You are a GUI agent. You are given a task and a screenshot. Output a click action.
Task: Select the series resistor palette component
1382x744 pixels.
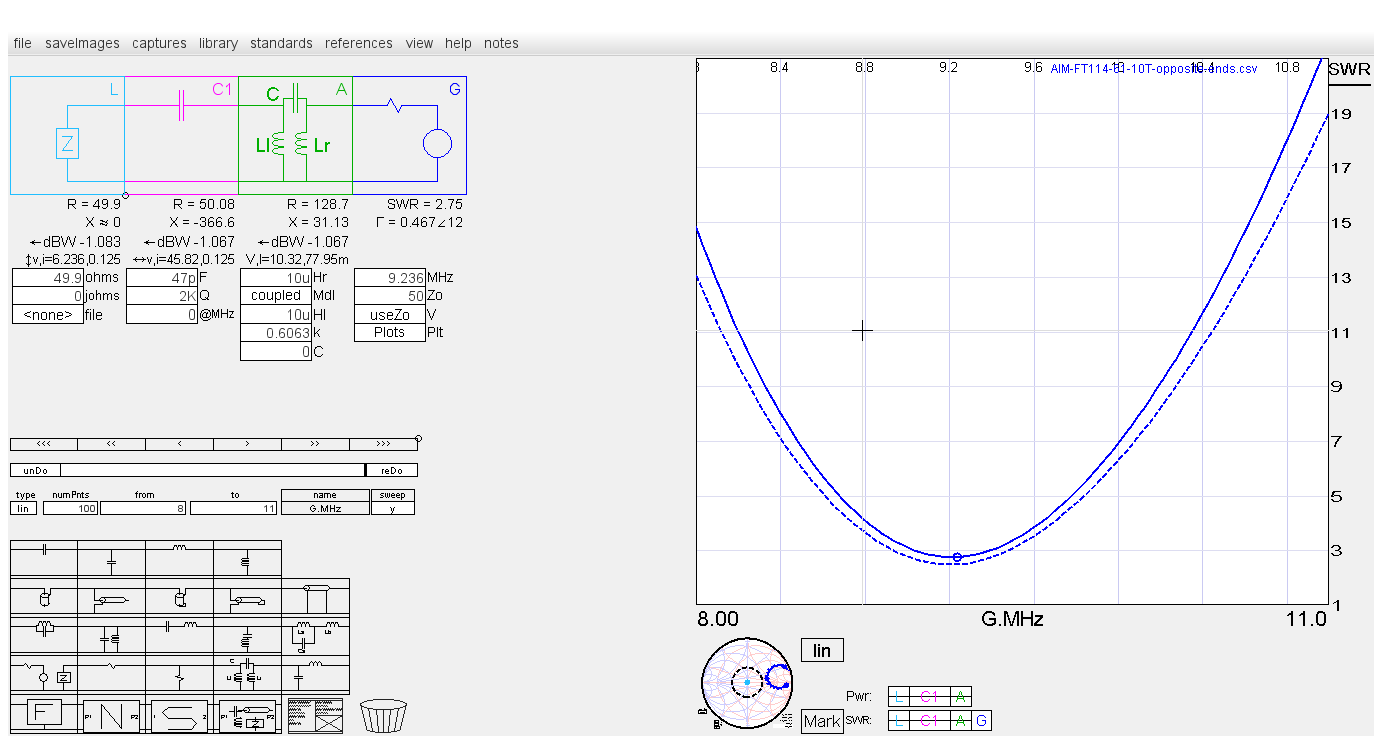click(x=112, y=674)
